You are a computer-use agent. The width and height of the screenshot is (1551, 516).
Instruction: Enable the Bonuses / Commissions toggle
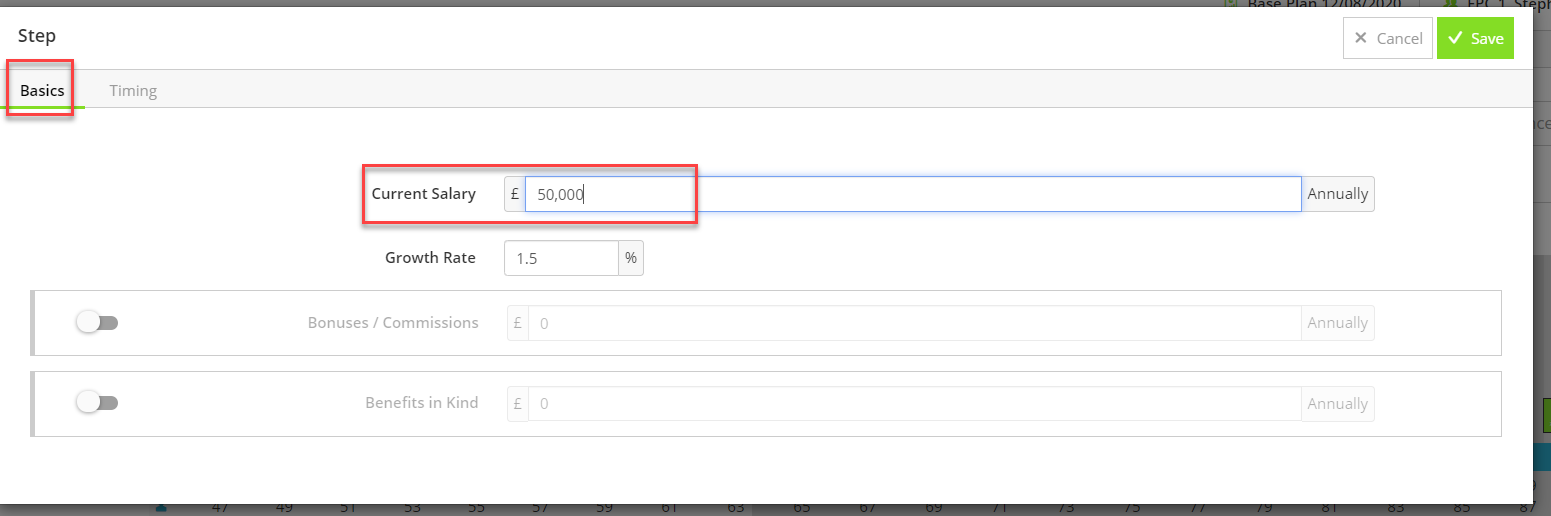(x=97, y=322)
